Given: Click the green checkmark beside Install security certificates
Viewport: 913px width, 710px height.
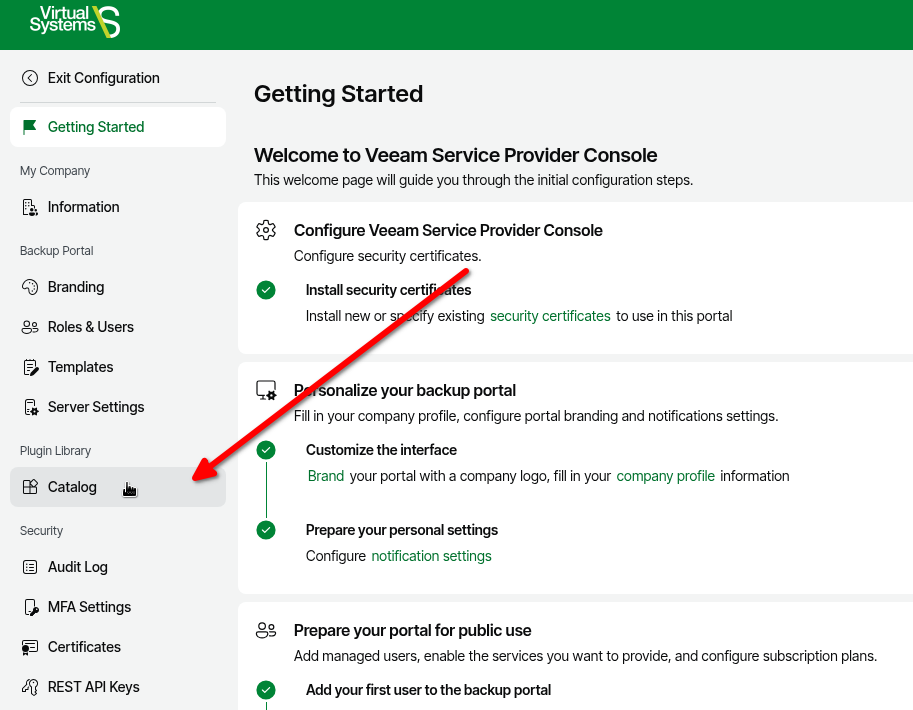Looking at the screenshot, I should click(266, 290).
